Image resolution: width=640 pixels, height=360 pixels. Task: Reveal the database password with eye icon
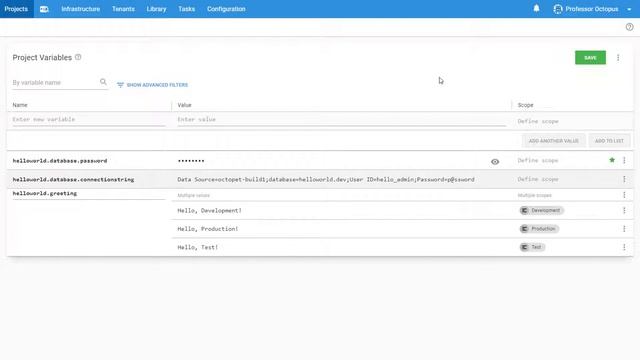point(495,162)
